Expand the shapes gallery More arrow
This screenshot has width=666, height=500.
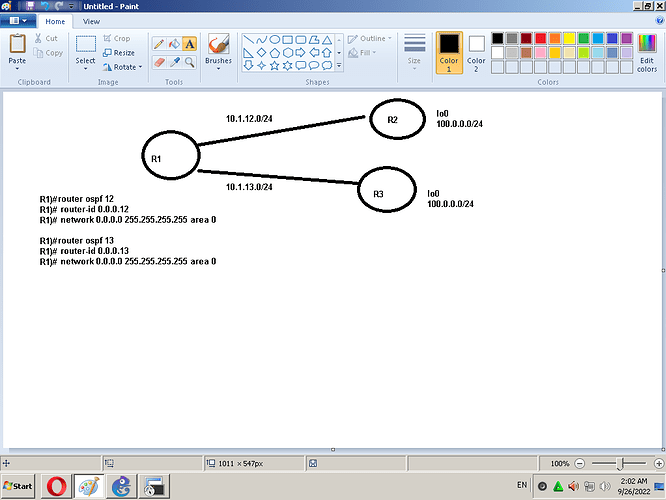tap(339, 65)
